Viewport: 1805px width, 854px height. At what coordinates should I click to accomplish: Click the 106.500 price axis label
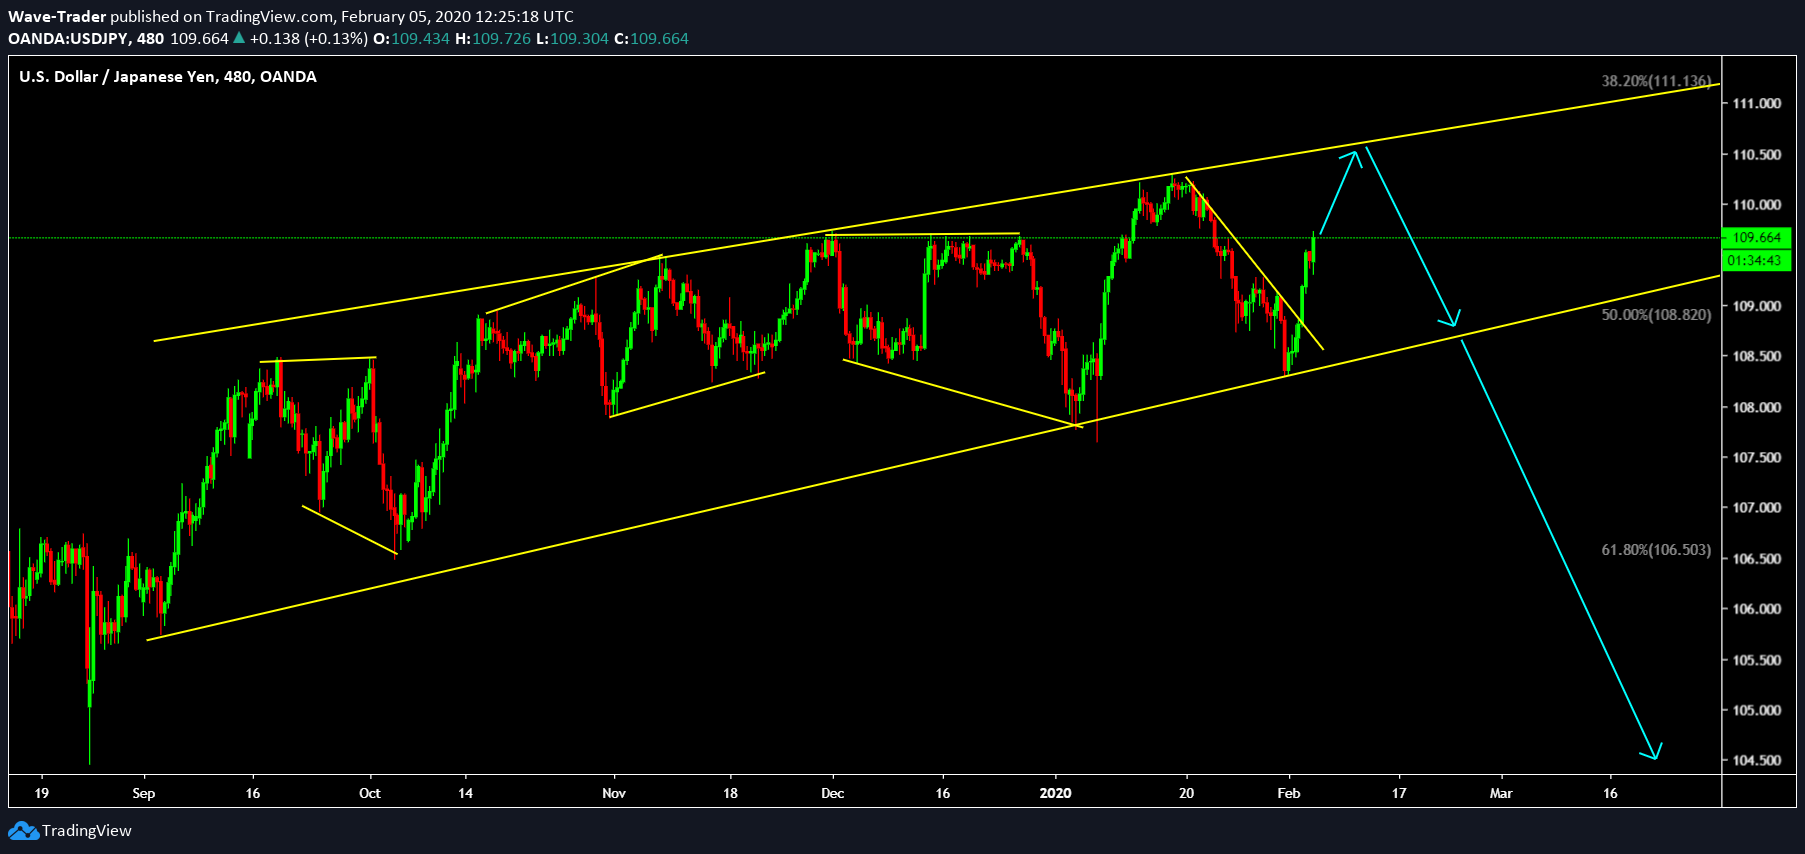pos(1757,558)
